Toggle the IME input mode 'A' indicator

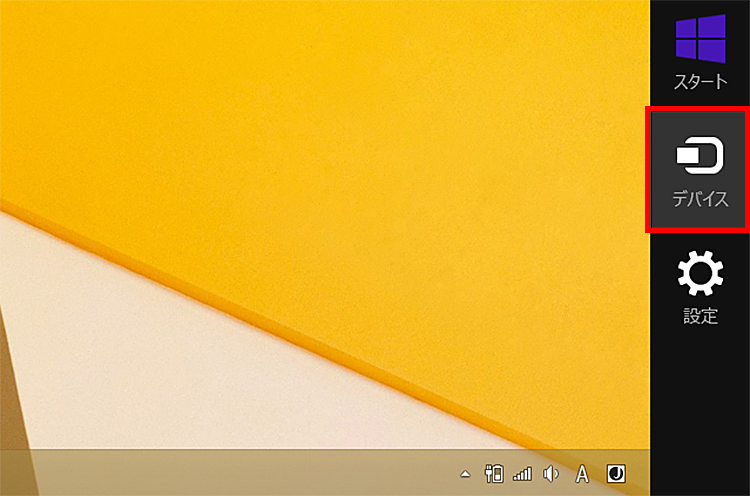click(x=582, y=474)
